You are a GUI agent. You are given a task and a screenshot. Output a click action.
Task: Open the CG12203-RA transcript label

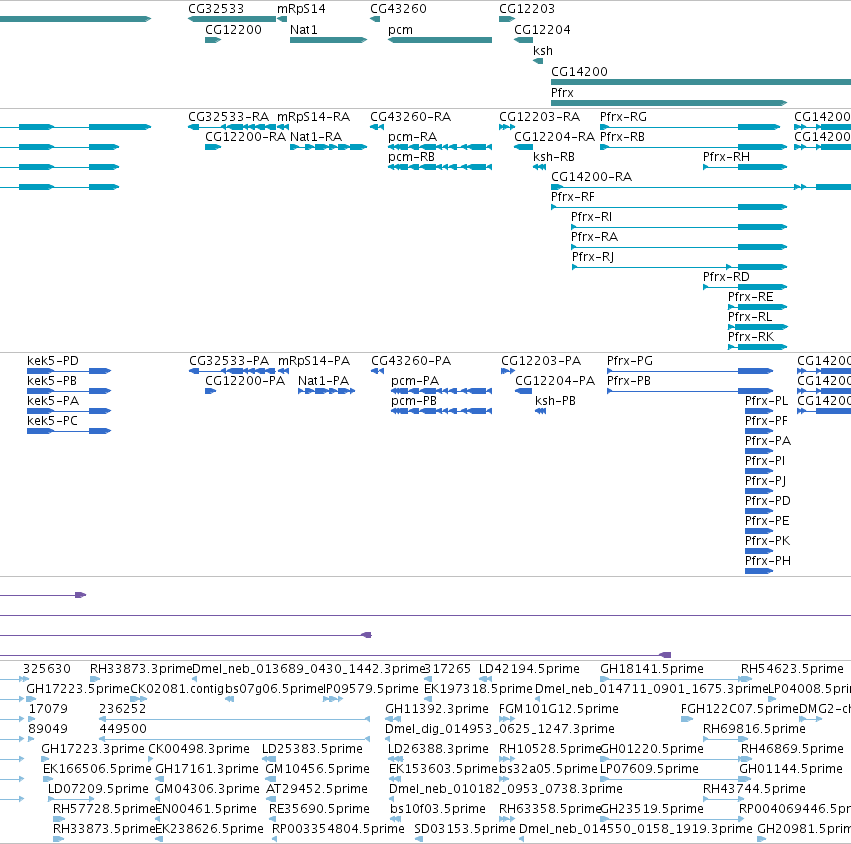(x=539, y=117)
